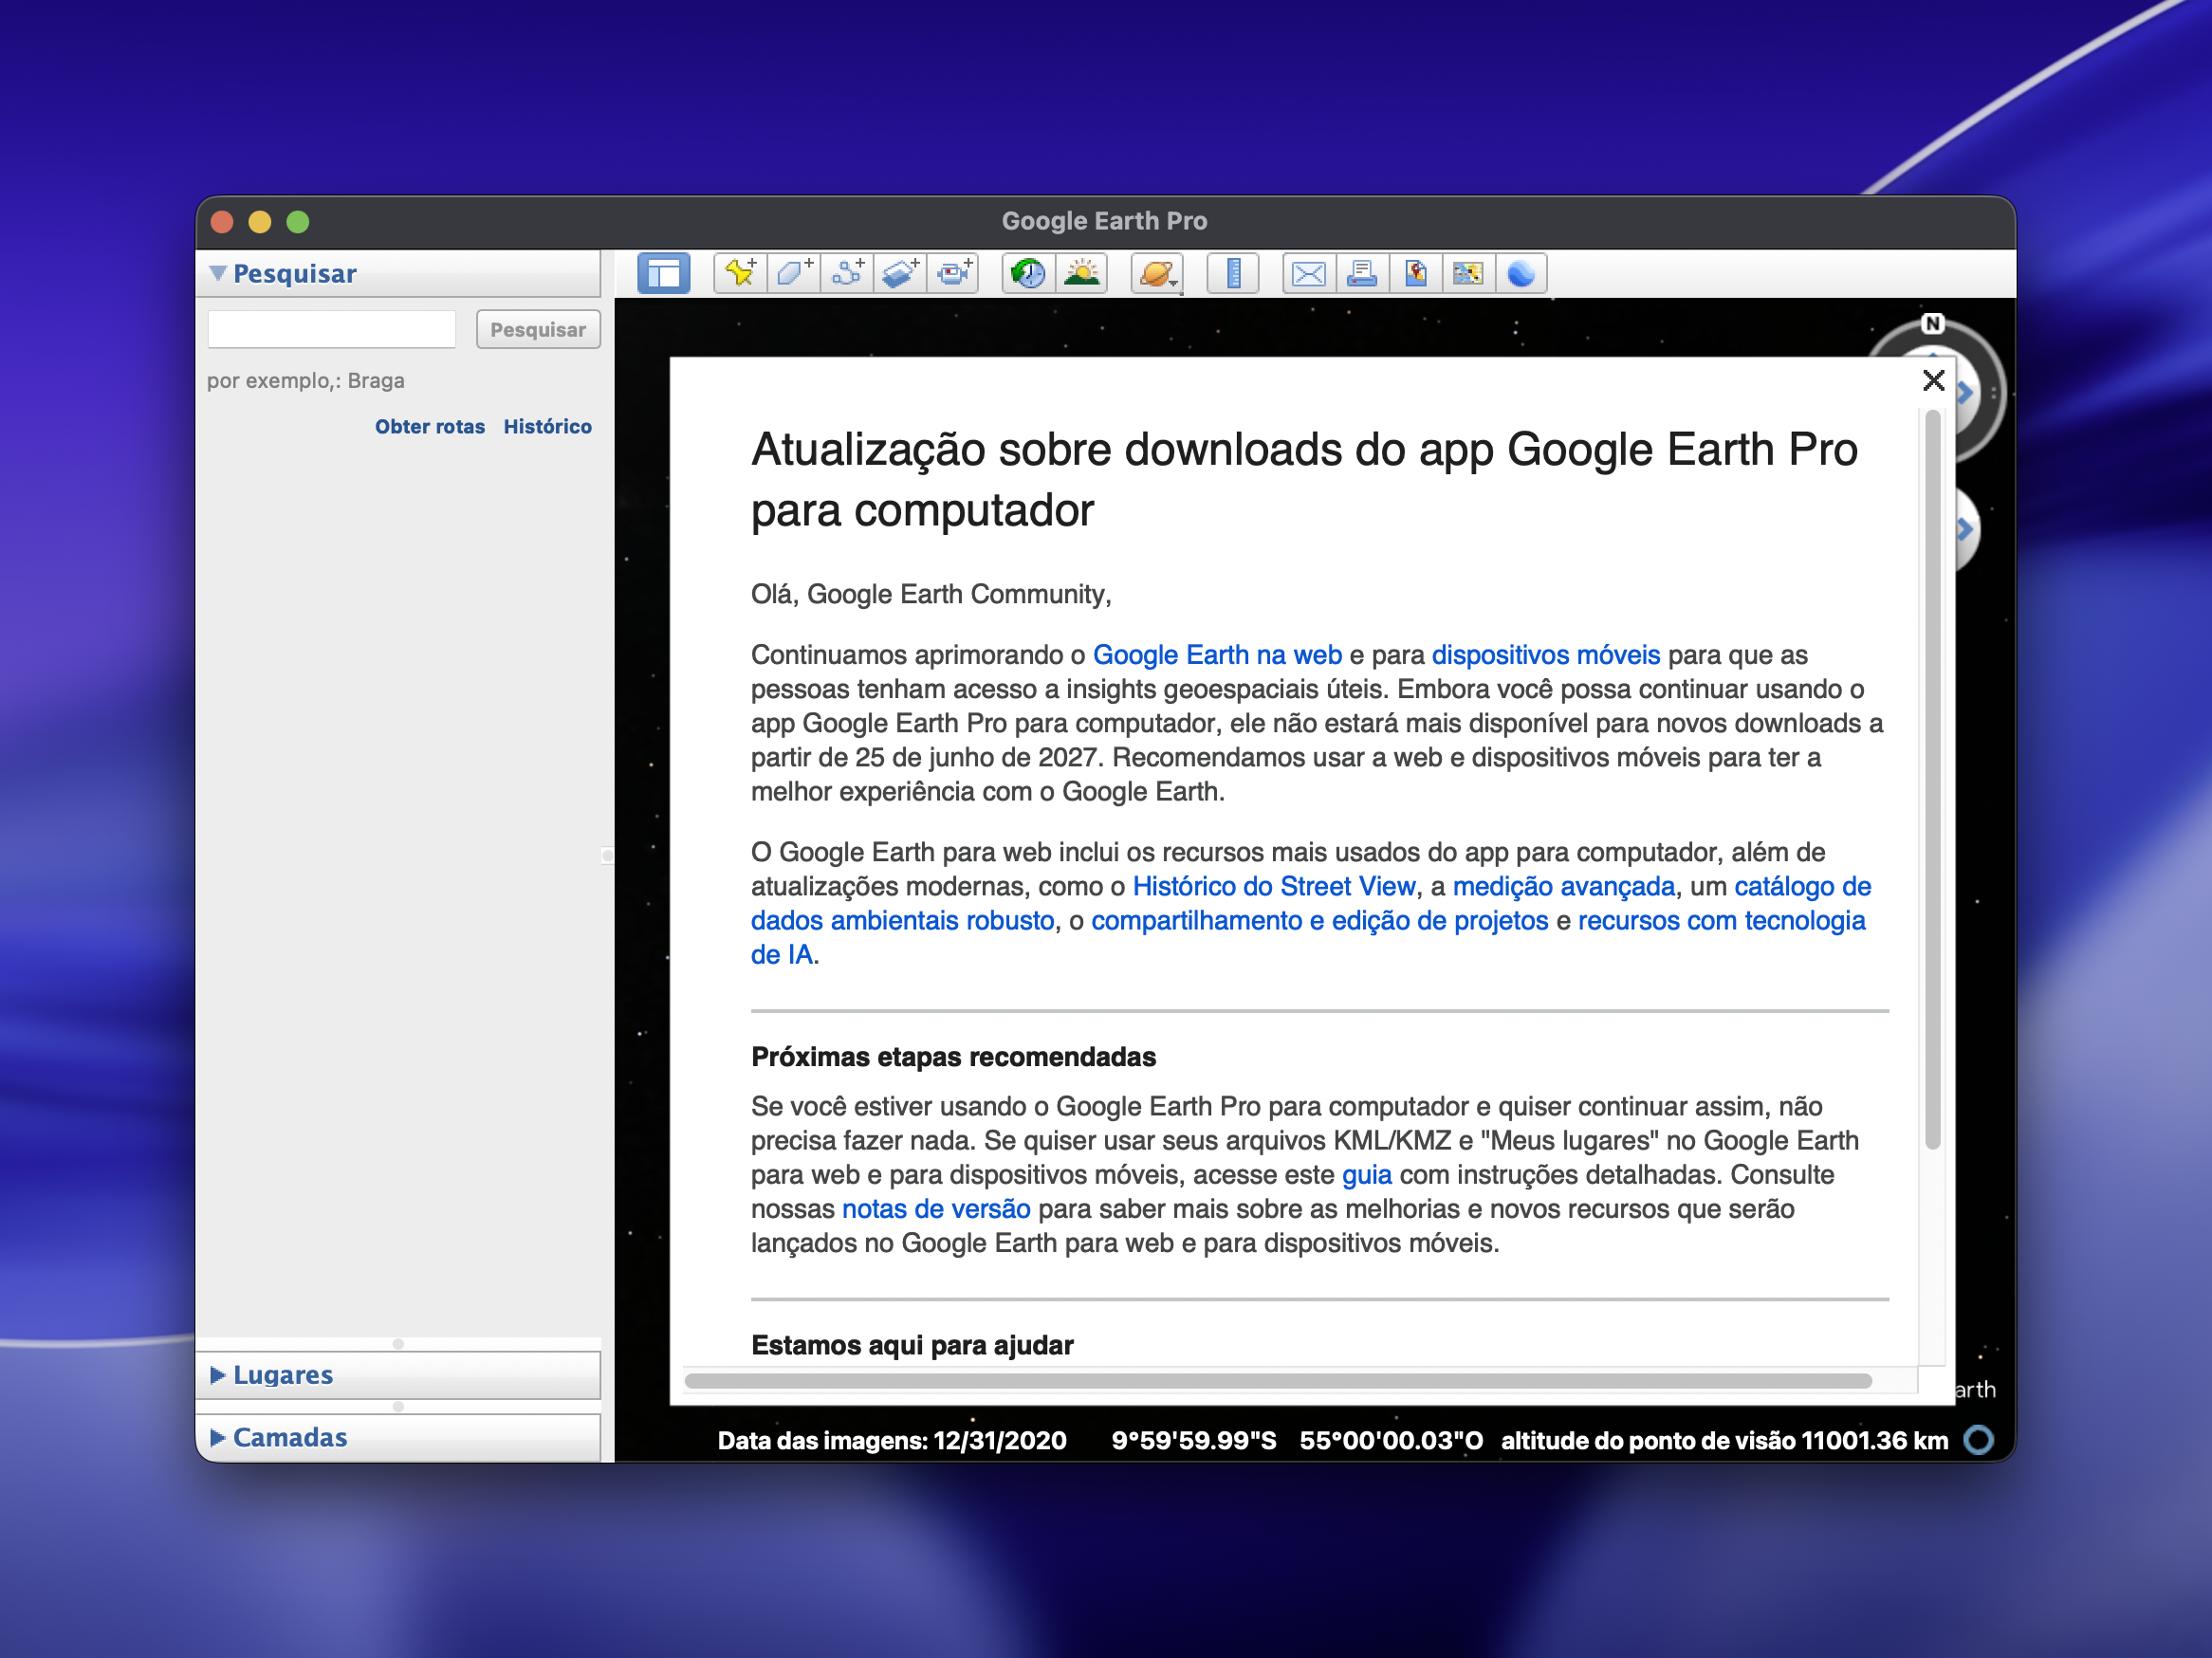Open recursos com tecnologia de IA link
Viewport: 2212px width, 1658px height.
[x=1722, y=920]
